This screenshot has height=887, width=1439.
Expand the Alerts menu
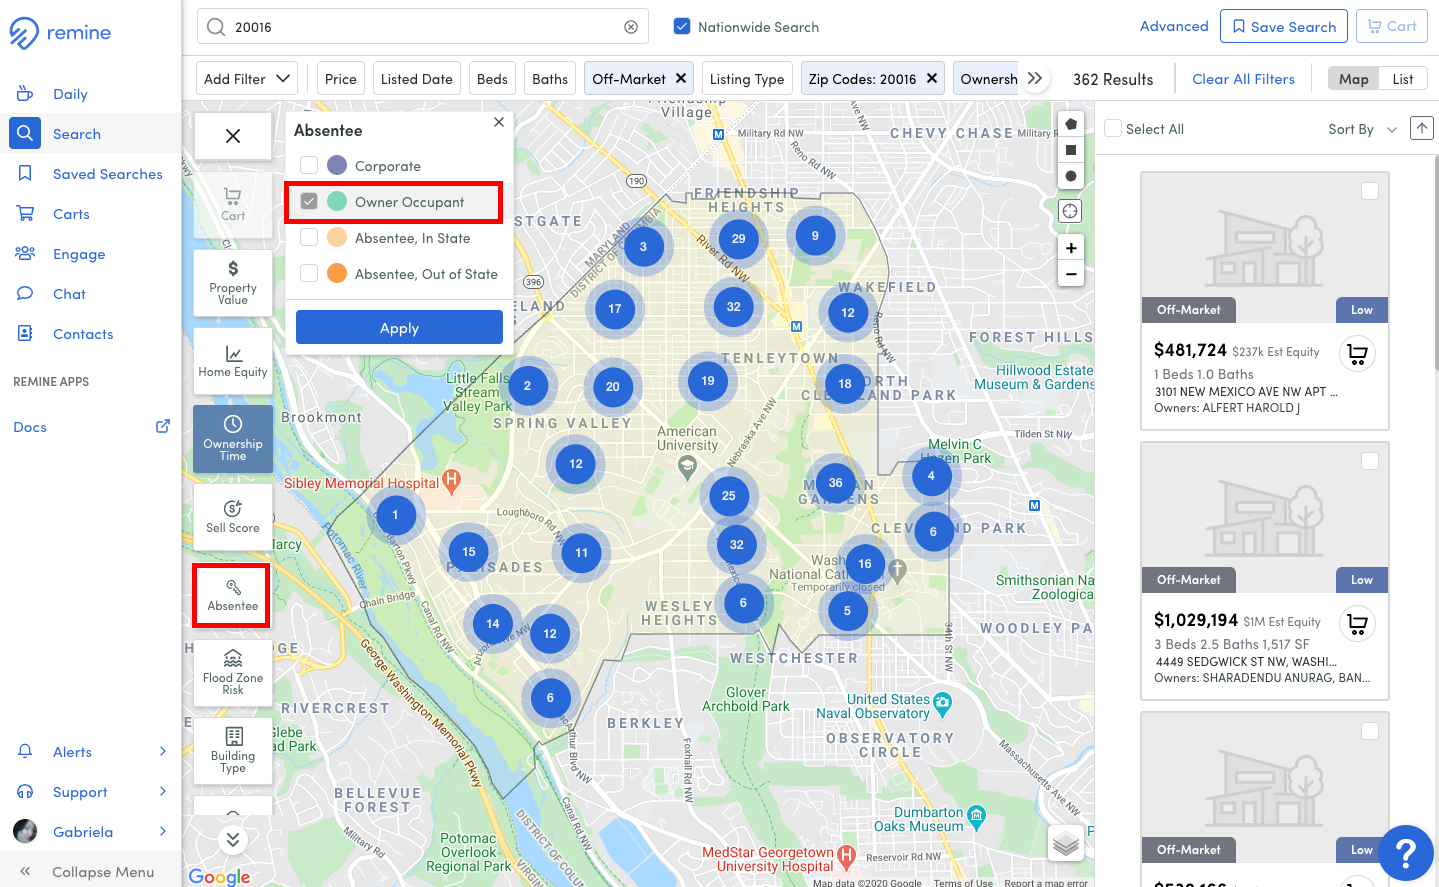(90, 752)
